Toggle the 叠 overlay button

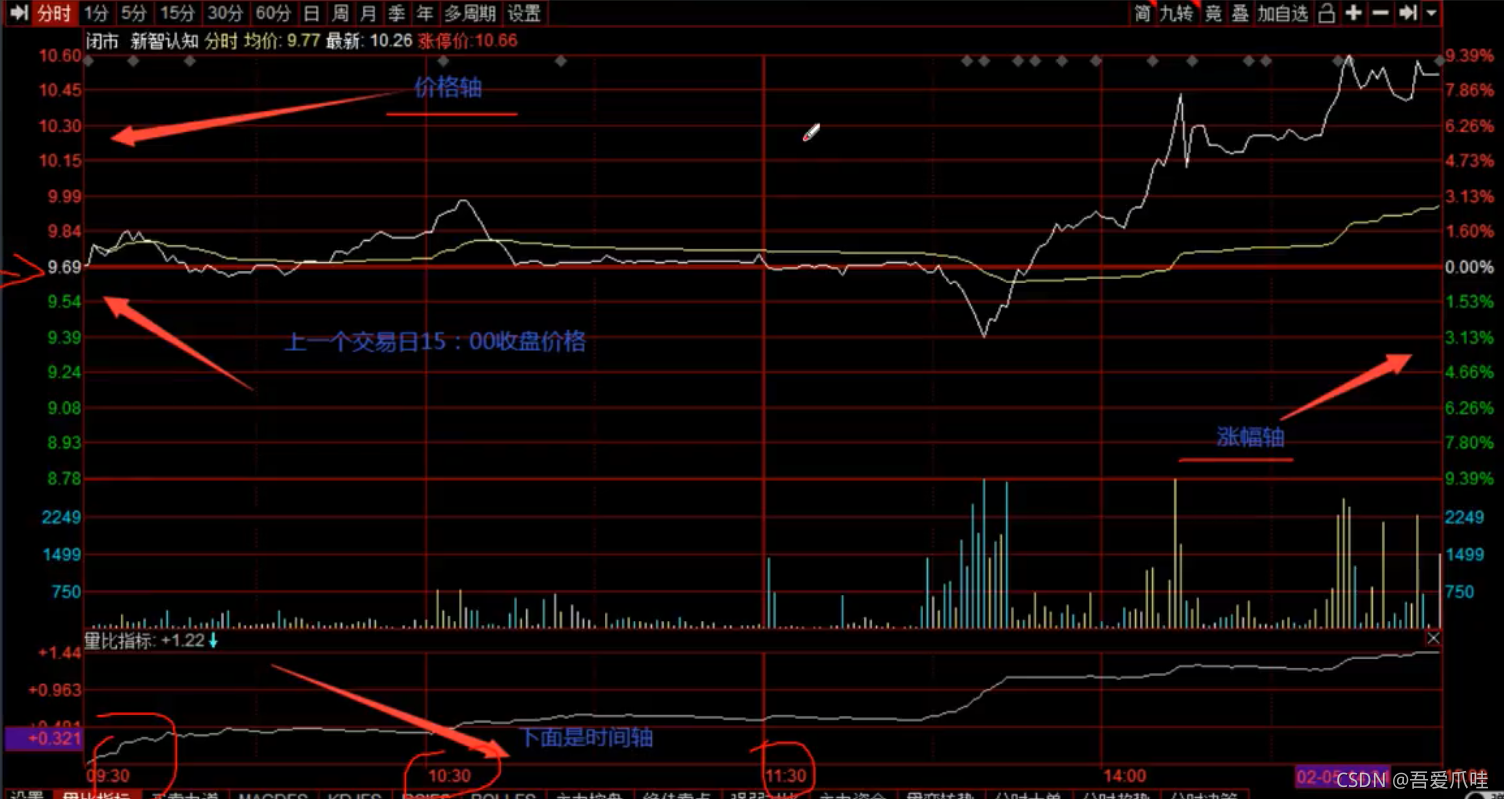click(x=1240, y=13)
